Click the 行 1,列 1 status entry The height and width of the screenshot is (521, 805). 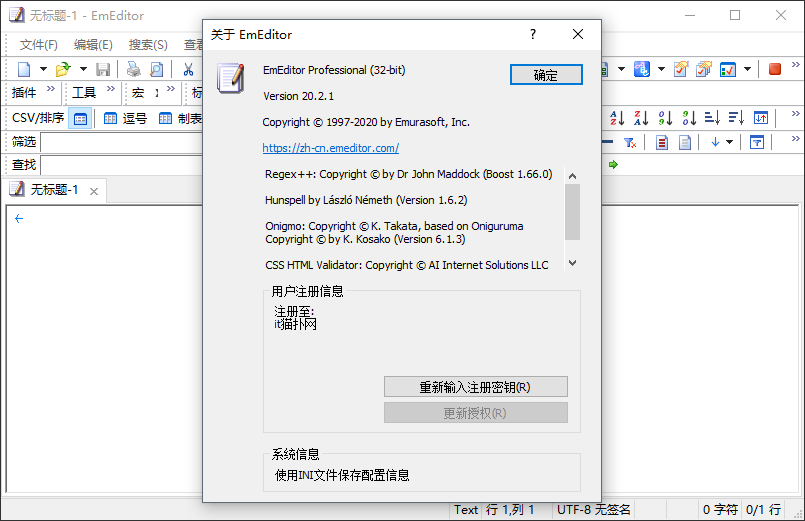pos(510,510)
